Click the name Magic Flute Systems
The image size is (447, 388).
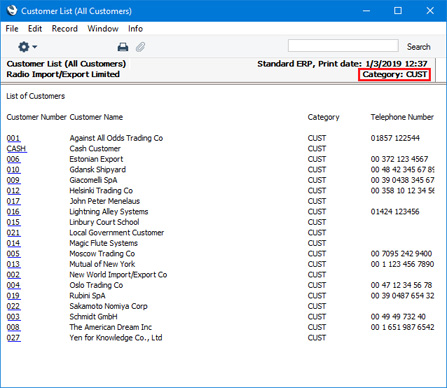coord(103,243)
